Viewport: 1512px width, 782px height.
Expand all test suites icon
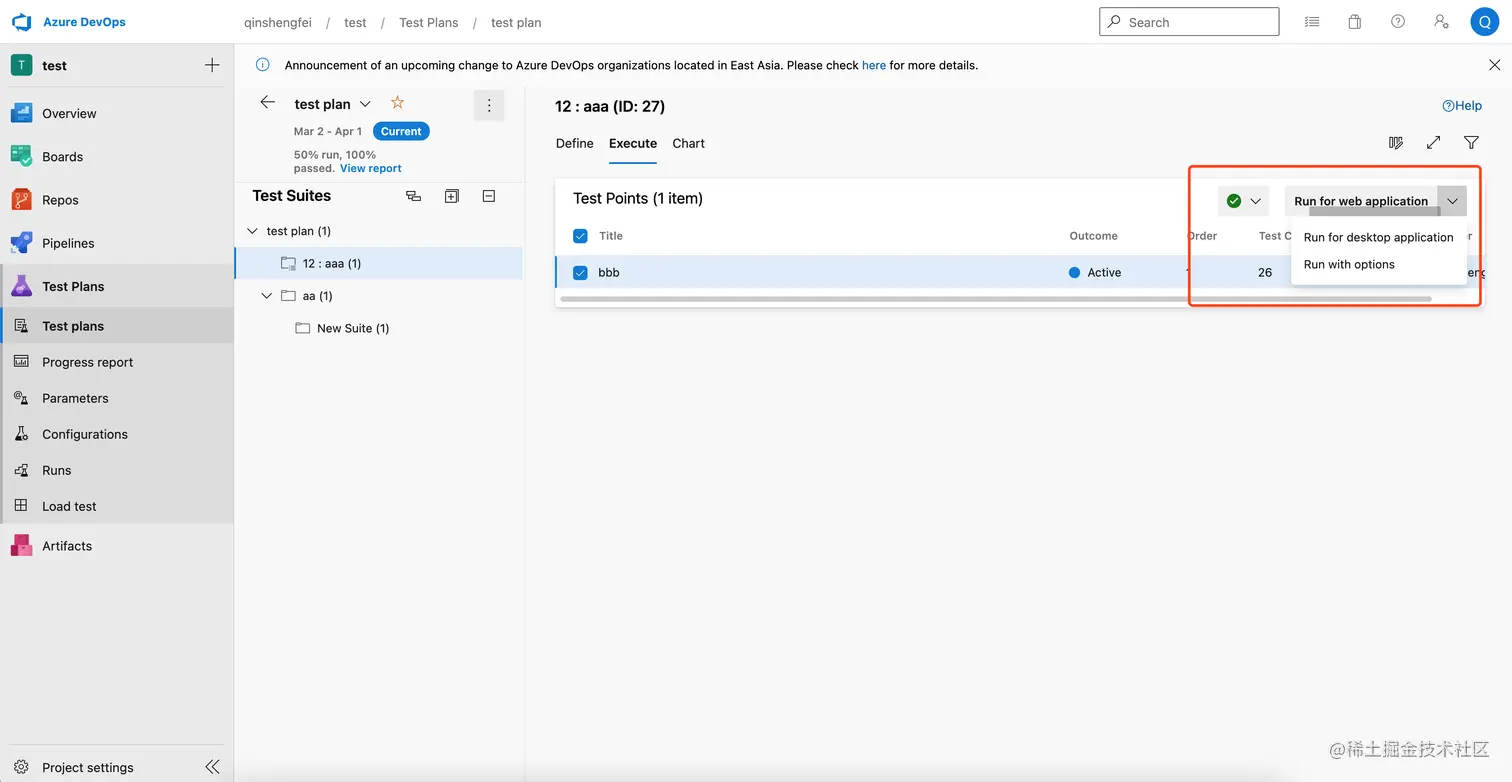pos(452,196)
